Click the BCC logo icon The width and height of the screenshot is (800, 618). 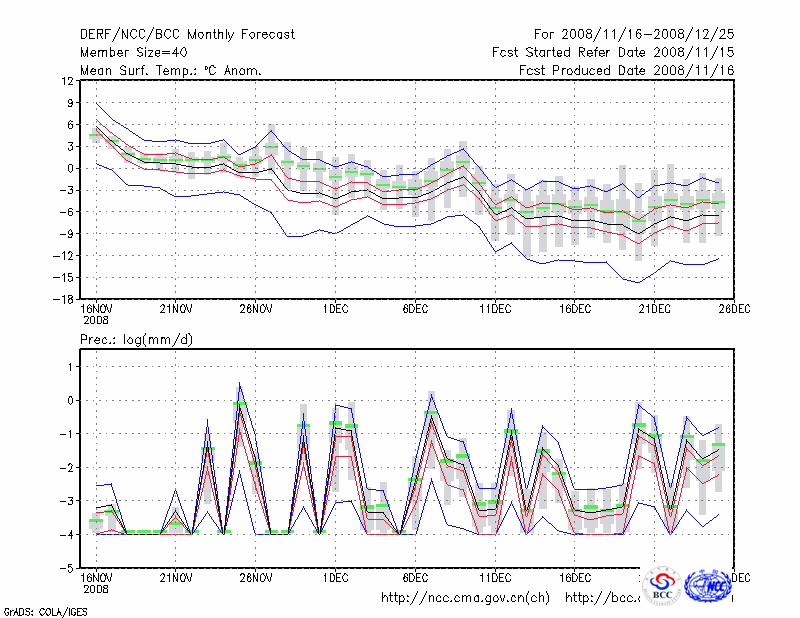[661, 587]
